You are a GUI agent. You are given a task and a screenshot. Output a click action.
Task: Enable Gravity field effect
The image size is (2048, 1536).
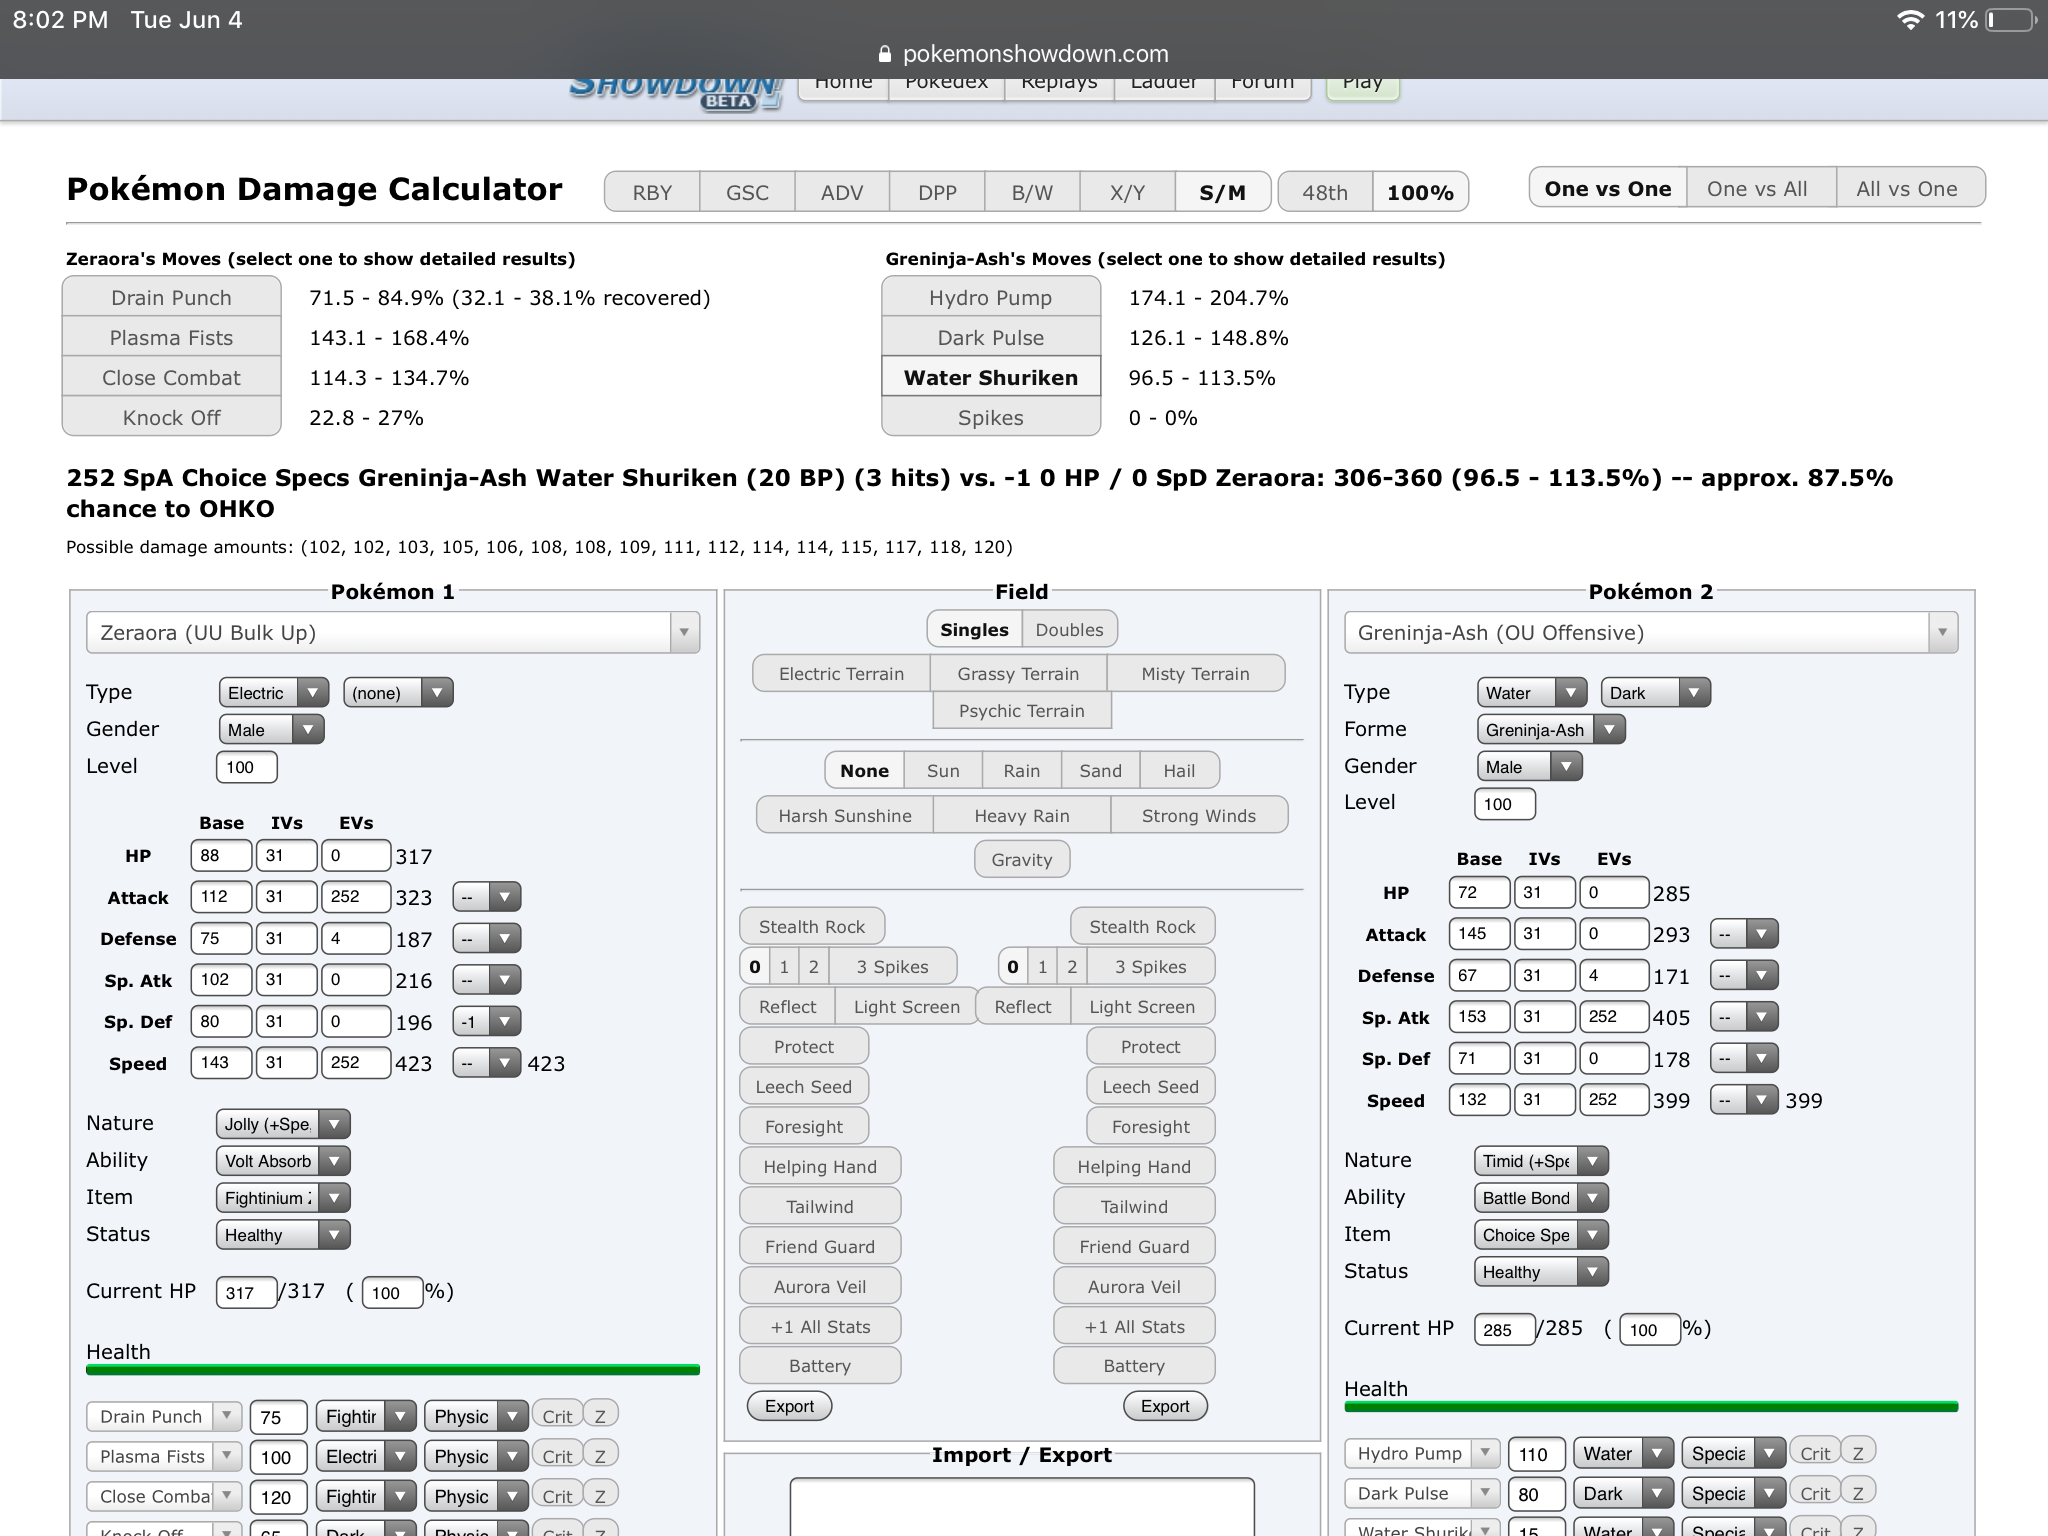tap(1022, 859)
